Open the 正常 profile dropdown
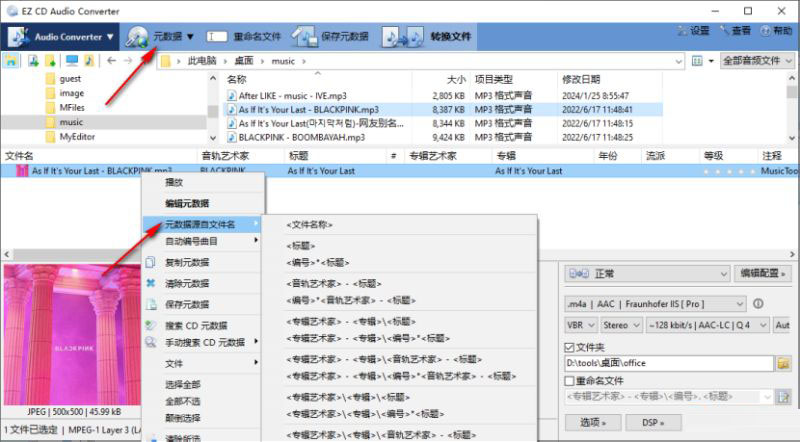The height and width of the screenshot is (442, 800). click(647, 274)
